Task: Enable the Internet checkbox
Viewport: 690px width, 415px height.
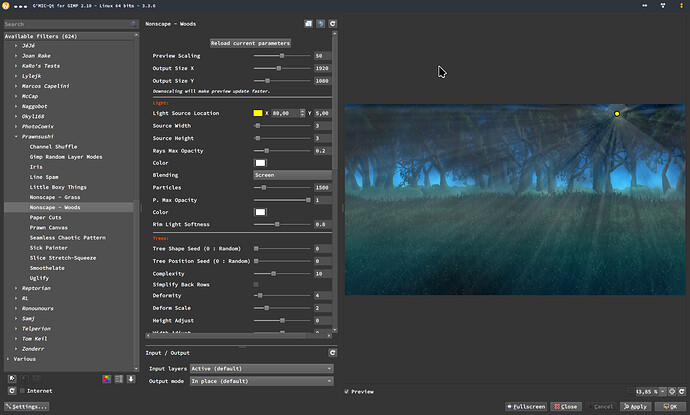Action: coord(22,391)
